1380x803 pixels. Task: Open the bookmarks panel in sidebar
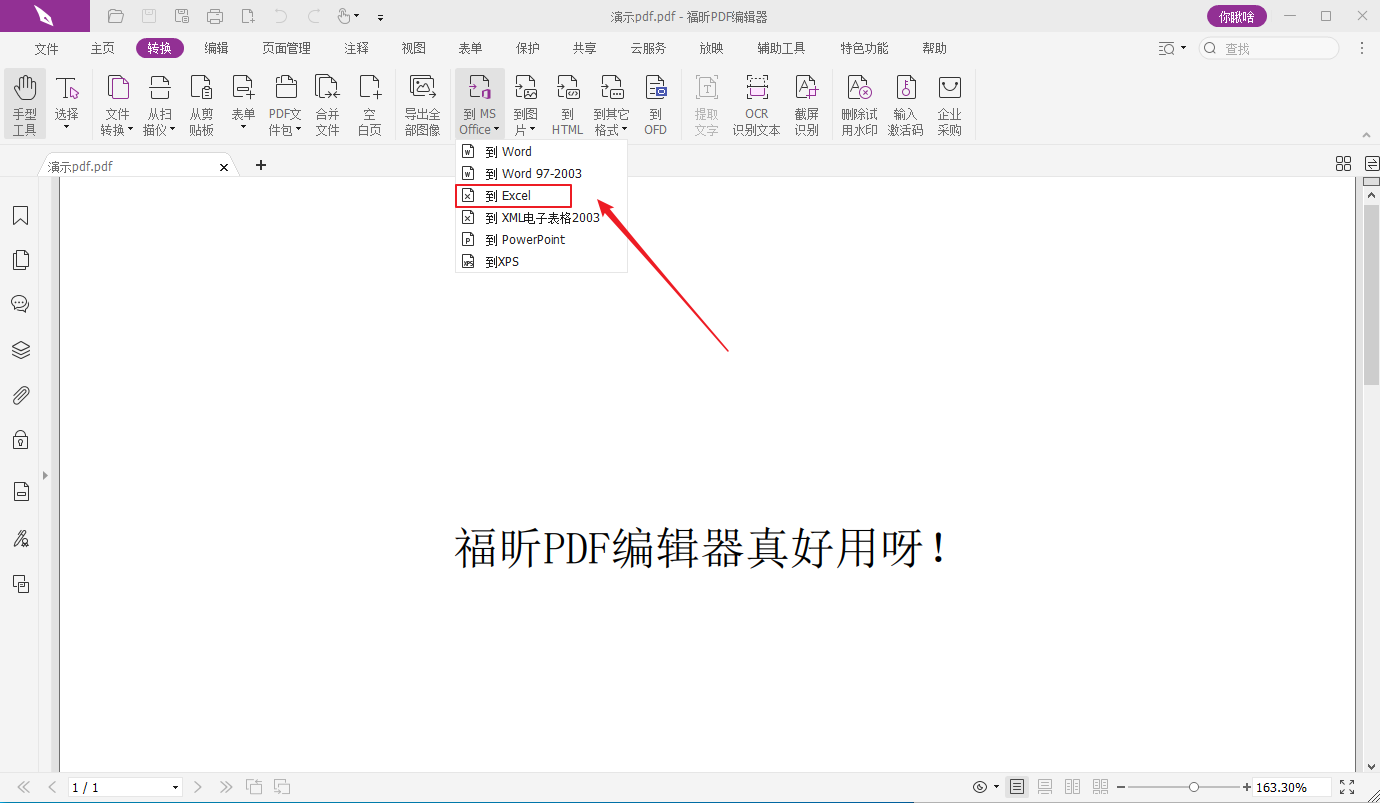(20, 216)
